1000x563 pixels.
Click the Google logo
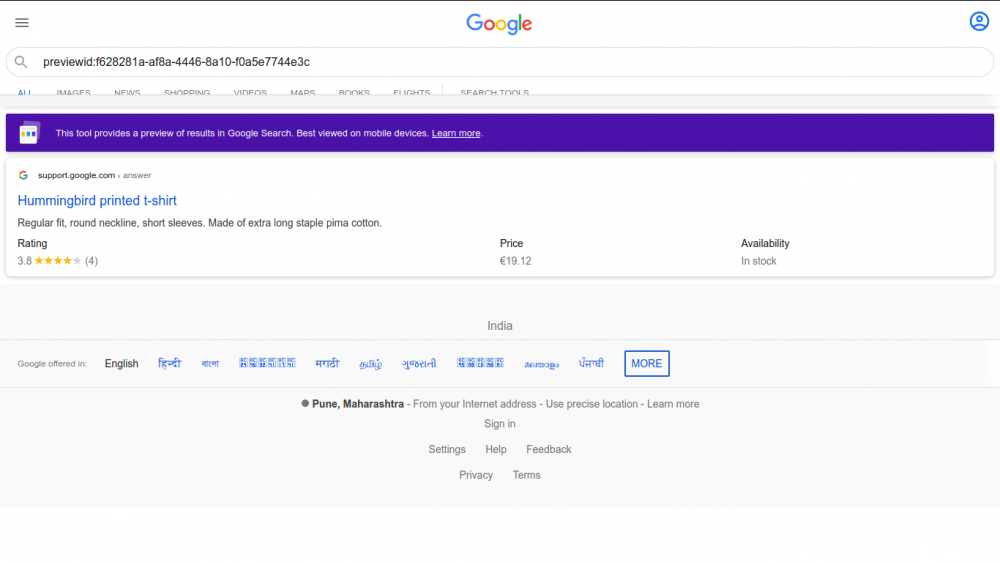[499, 24]
